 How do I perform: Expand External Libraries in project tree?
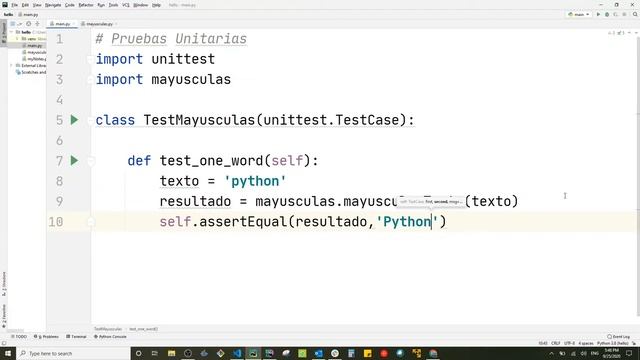(x=11, y=65)
